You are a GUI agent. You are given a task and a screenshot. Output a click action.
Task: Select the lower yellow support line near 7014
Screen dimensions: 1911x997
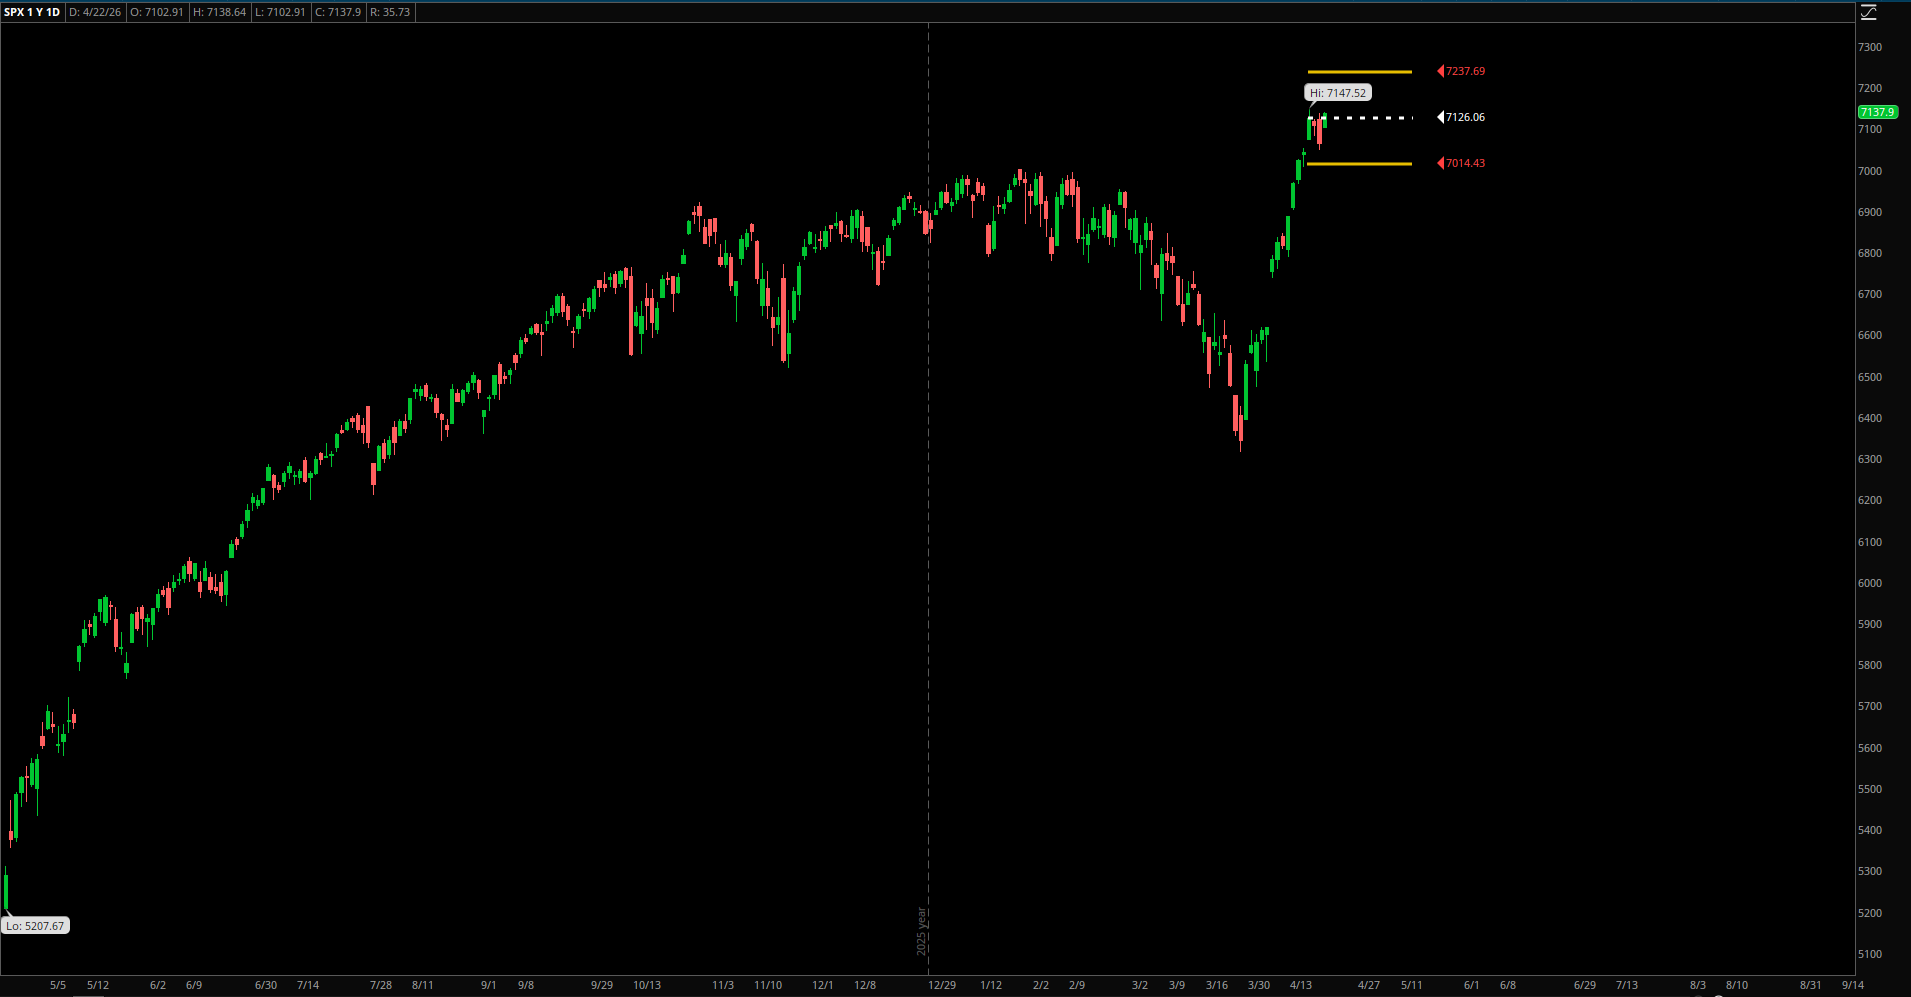click(x=1358, y=163)
